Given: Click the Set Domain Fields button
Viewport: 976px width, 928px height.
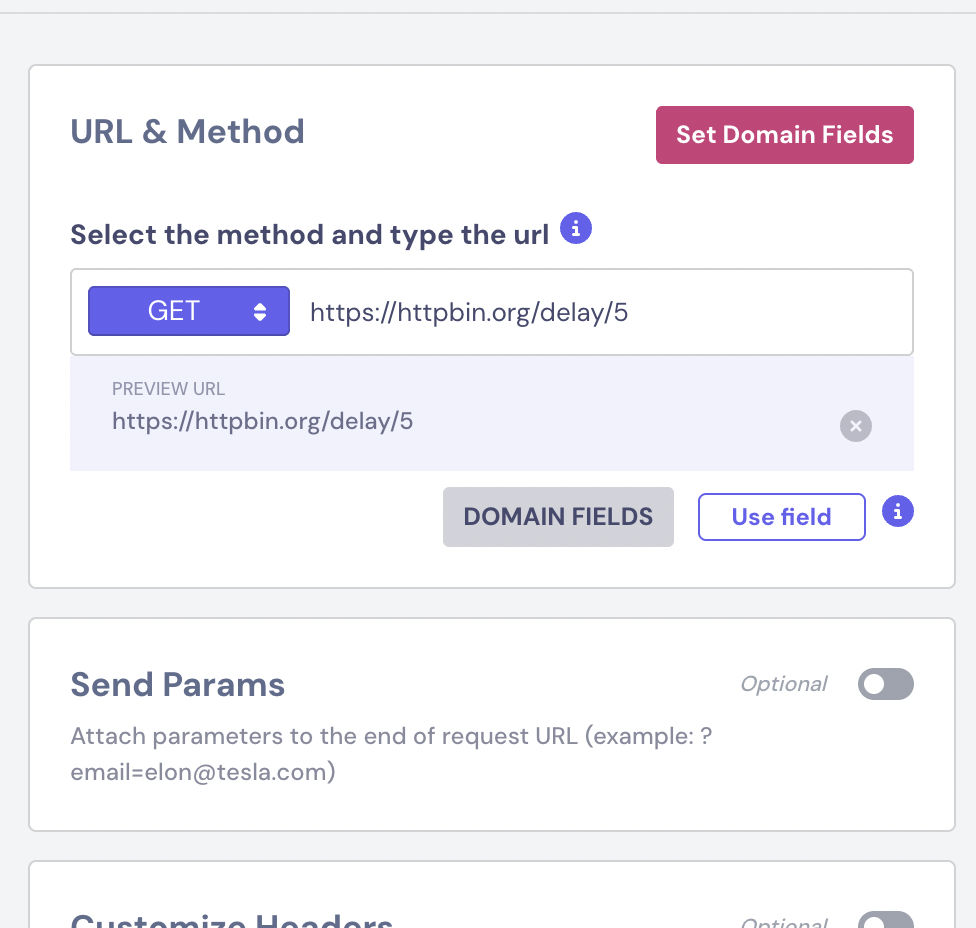Looking at the screenshot, I should click(x=784, y=135).
